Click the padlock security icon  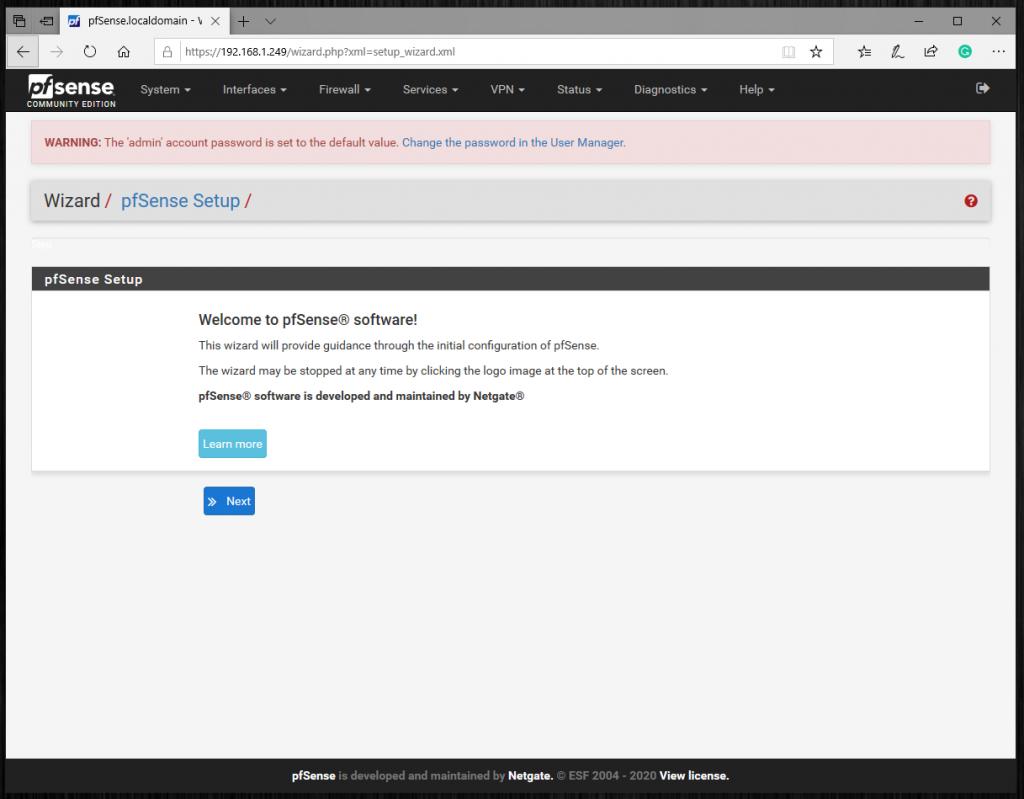tap(167, 52)
